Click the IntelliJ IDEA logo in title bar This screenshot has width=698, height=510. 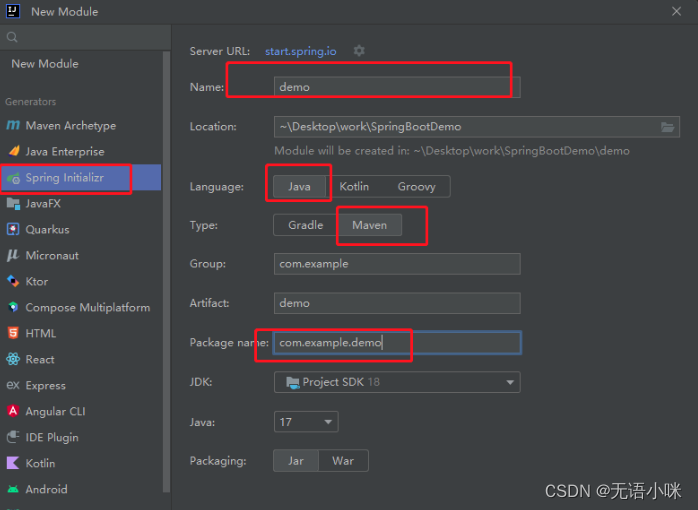(13, 11)
